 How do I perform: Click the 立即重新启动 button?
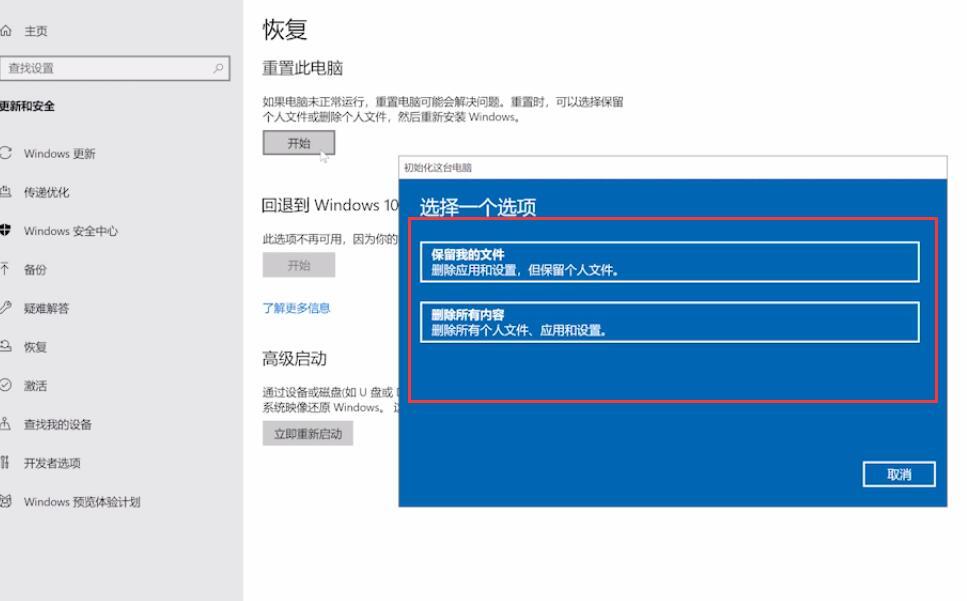[308, 434]
